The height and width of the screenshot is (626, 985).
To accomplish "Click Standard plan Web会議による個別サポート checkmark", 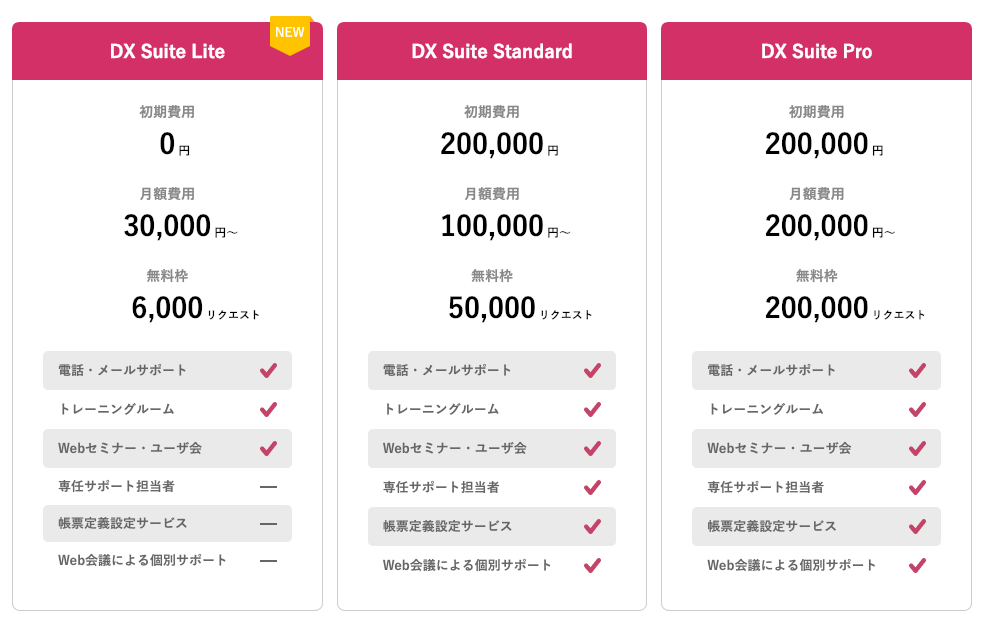I will coord(592,565).
